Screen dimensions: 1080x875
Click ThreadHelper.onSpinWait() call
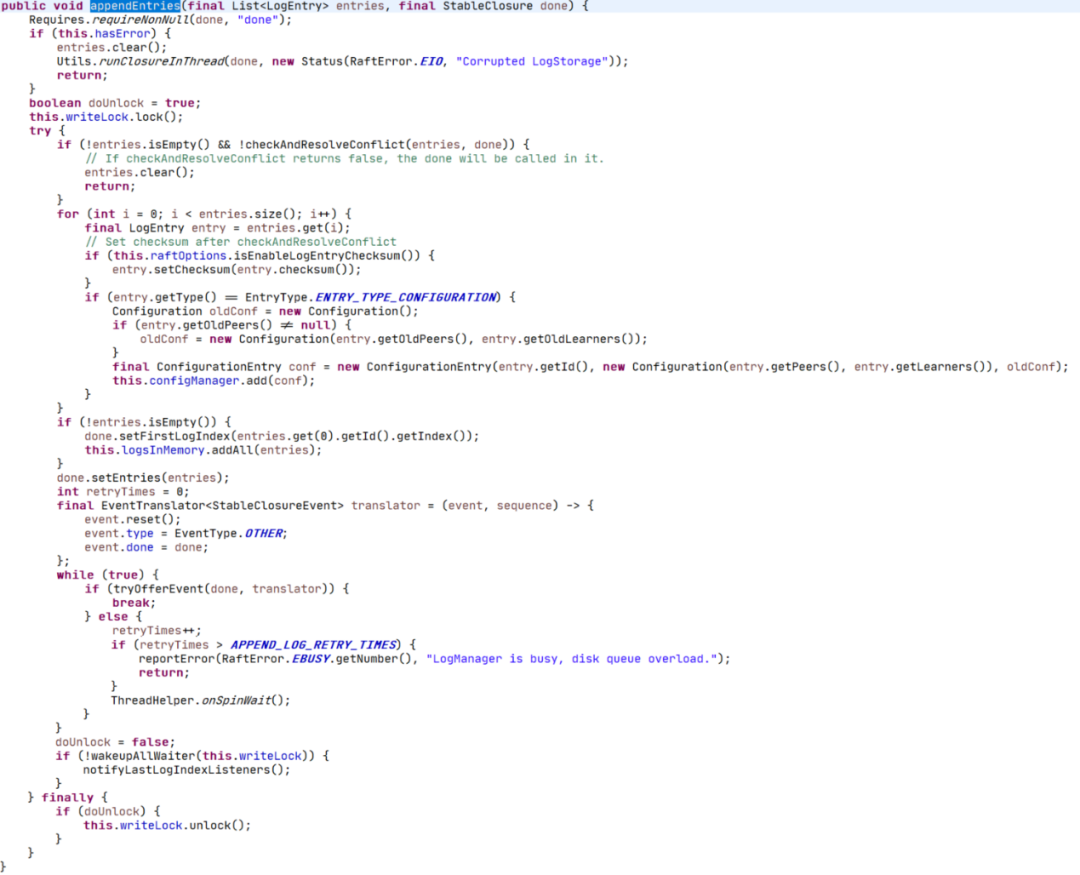pos(200,700)
